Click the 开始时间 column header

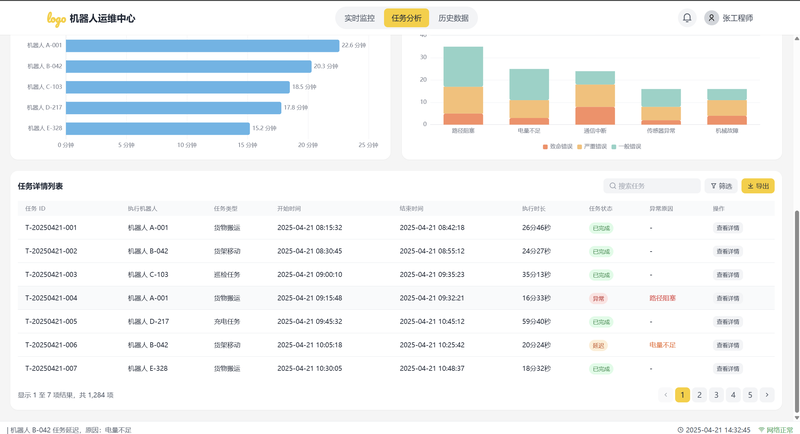click(x=289, y=209)
